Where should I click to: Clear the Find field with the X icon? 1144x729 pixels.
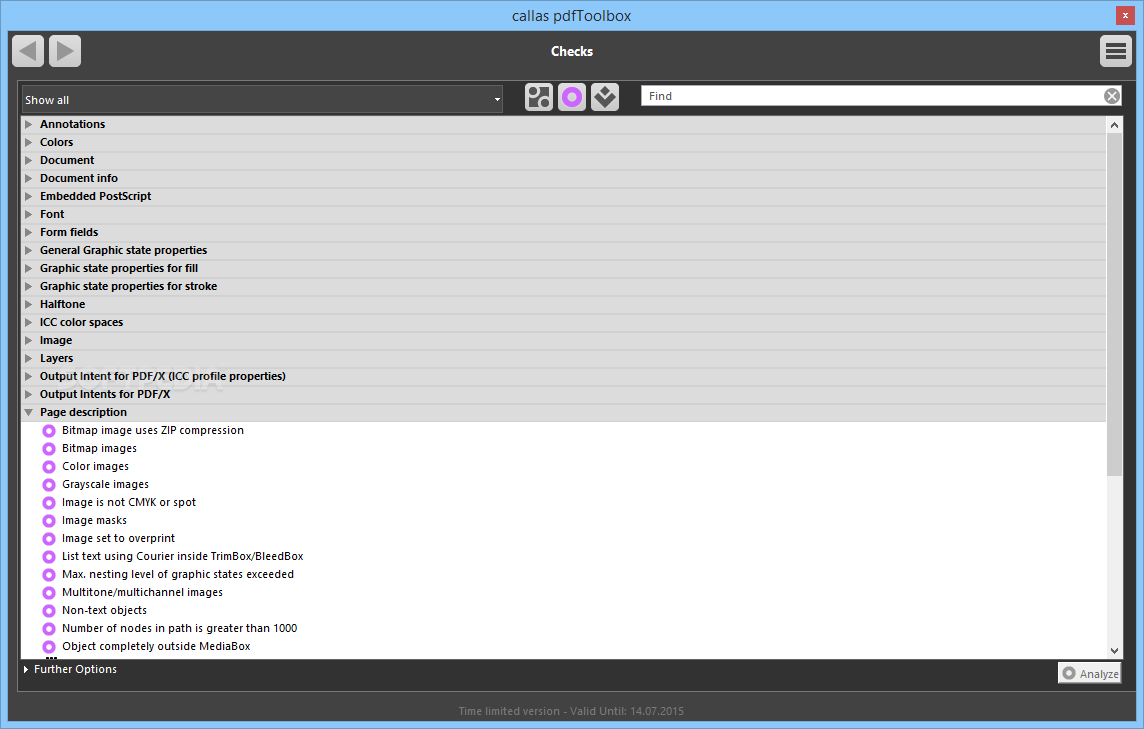coord(1111,96)
